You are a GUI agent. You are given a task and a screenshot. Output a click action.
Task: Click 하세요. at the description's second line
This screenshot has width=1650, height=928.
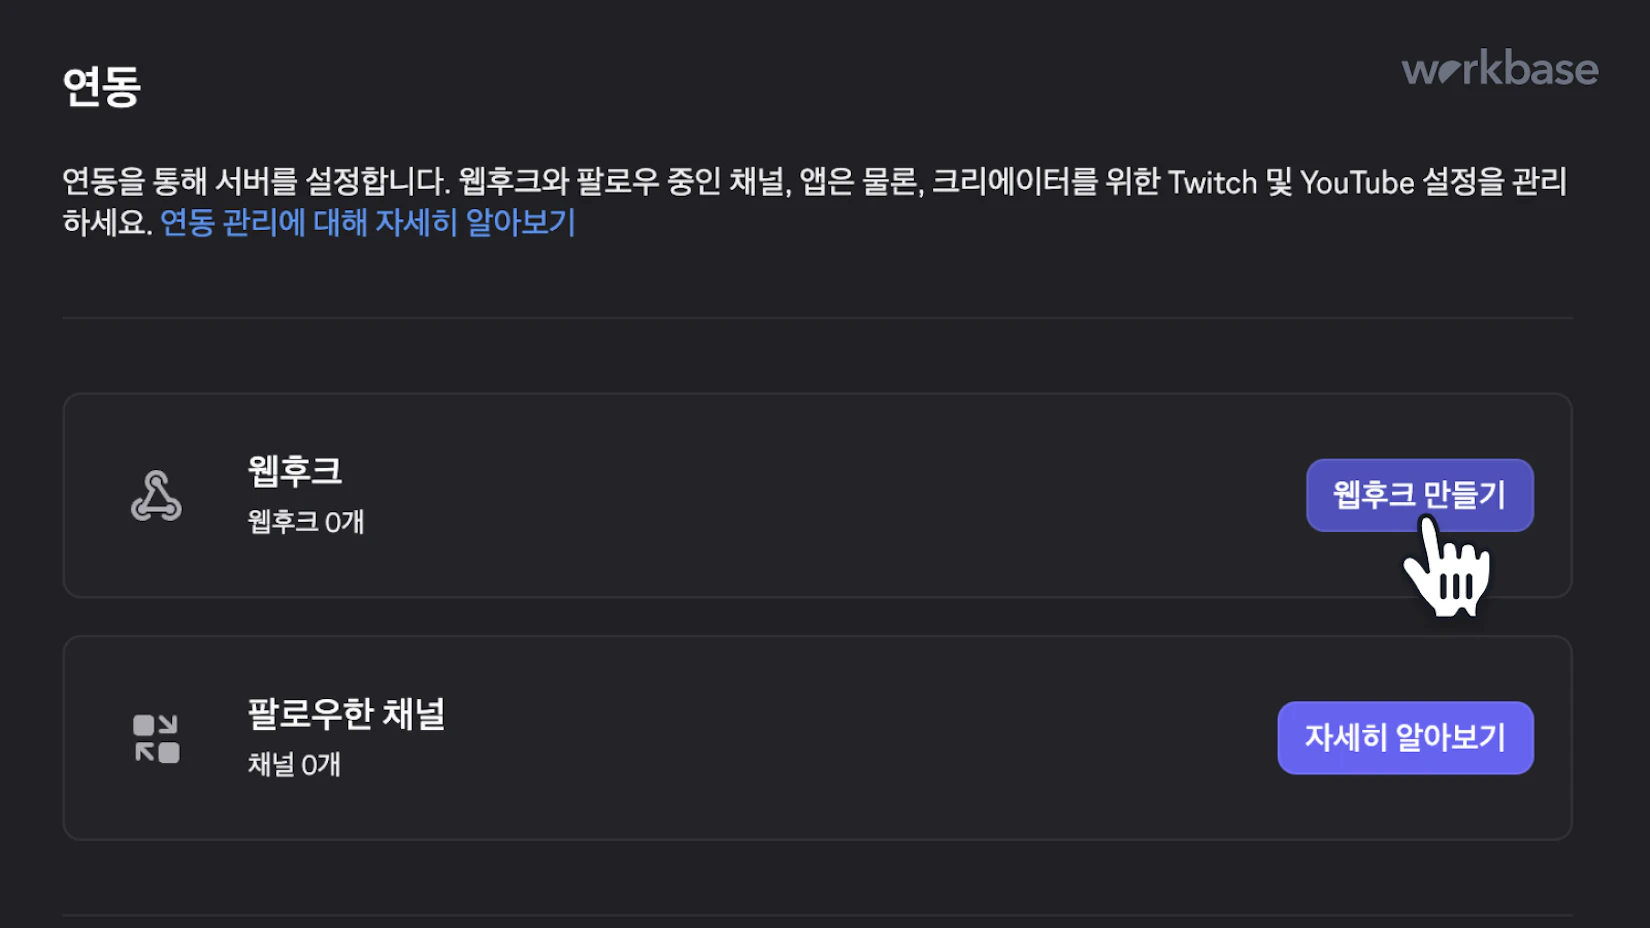click(x=107, y=222)
